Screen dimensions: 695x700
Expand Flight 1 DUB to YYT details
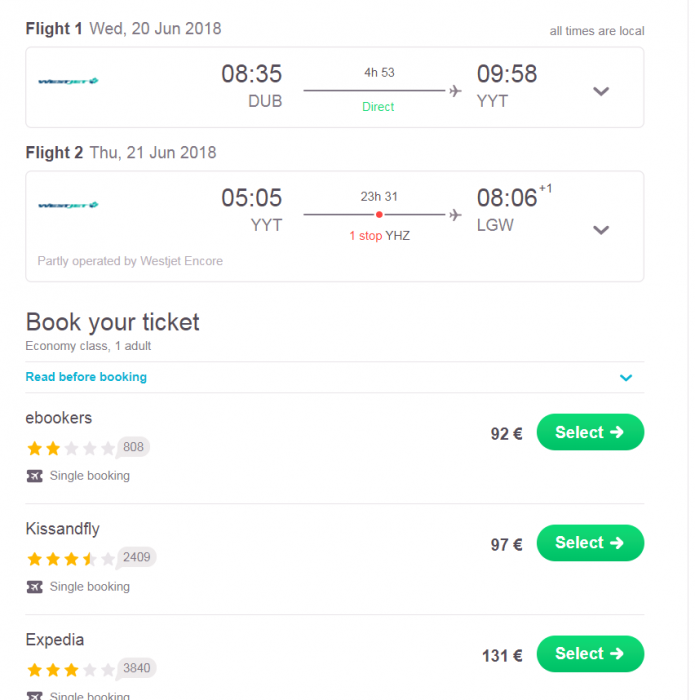(x=601, y=91)
